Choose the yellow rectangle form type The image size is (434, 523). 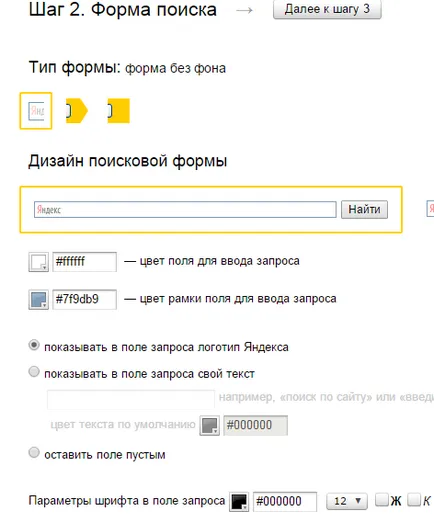[x=118, y=111]
